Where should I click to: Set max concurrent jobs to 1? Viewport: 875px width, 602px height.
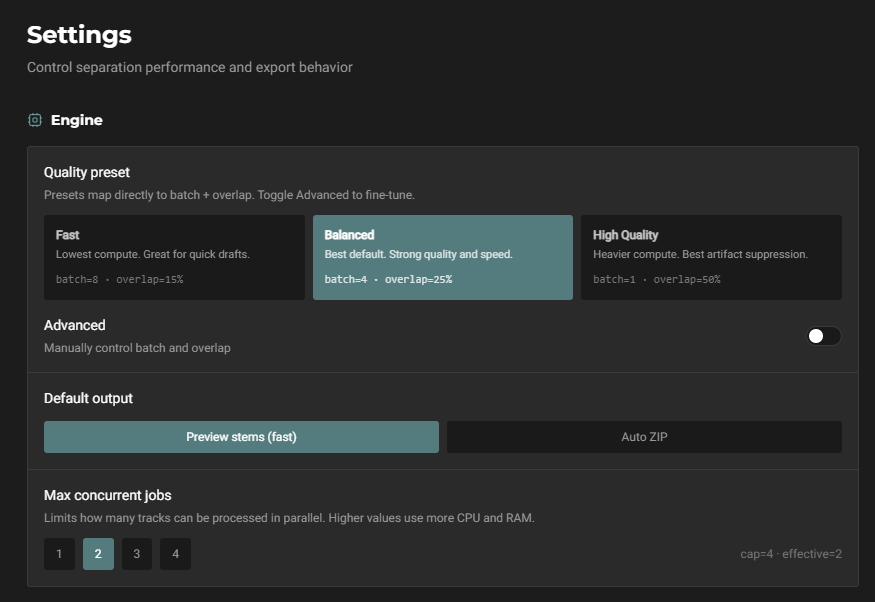click(59, 554)
